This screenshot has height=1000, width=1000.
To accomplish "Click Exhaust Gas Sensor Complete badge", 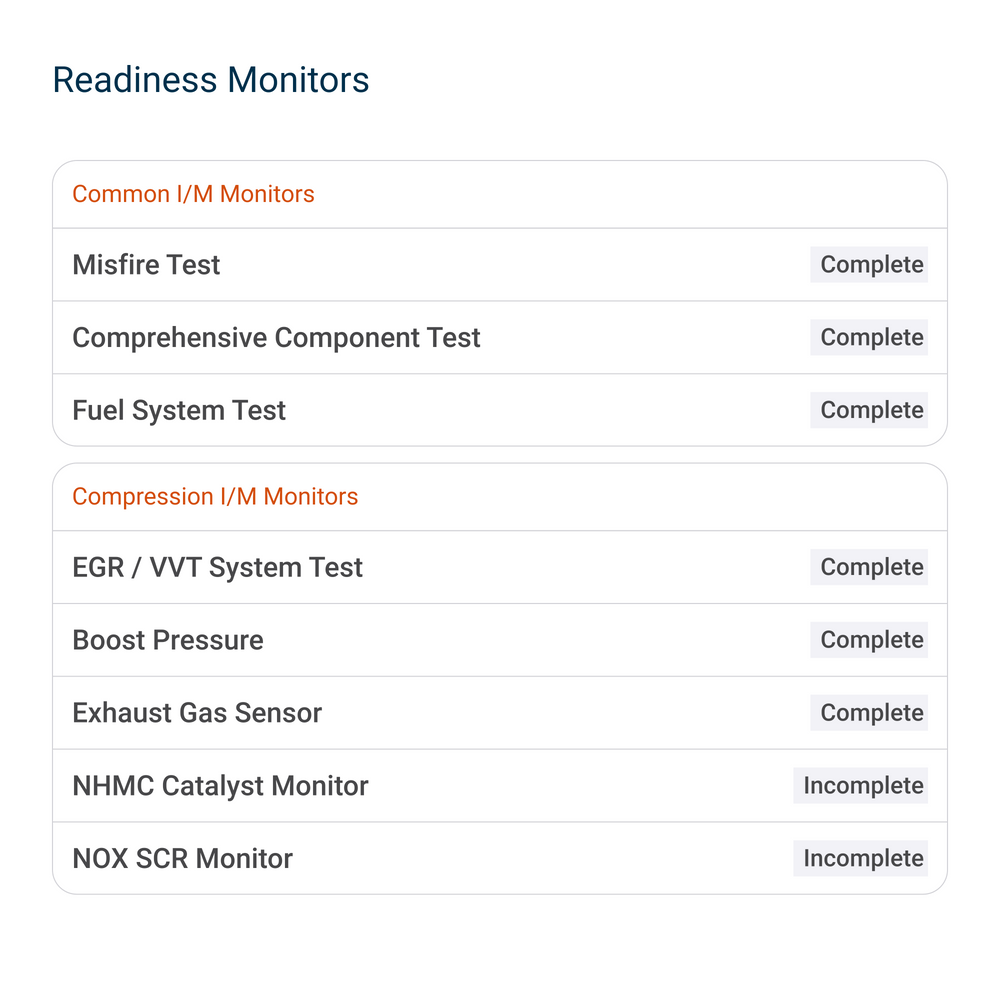I will point(869,712).
